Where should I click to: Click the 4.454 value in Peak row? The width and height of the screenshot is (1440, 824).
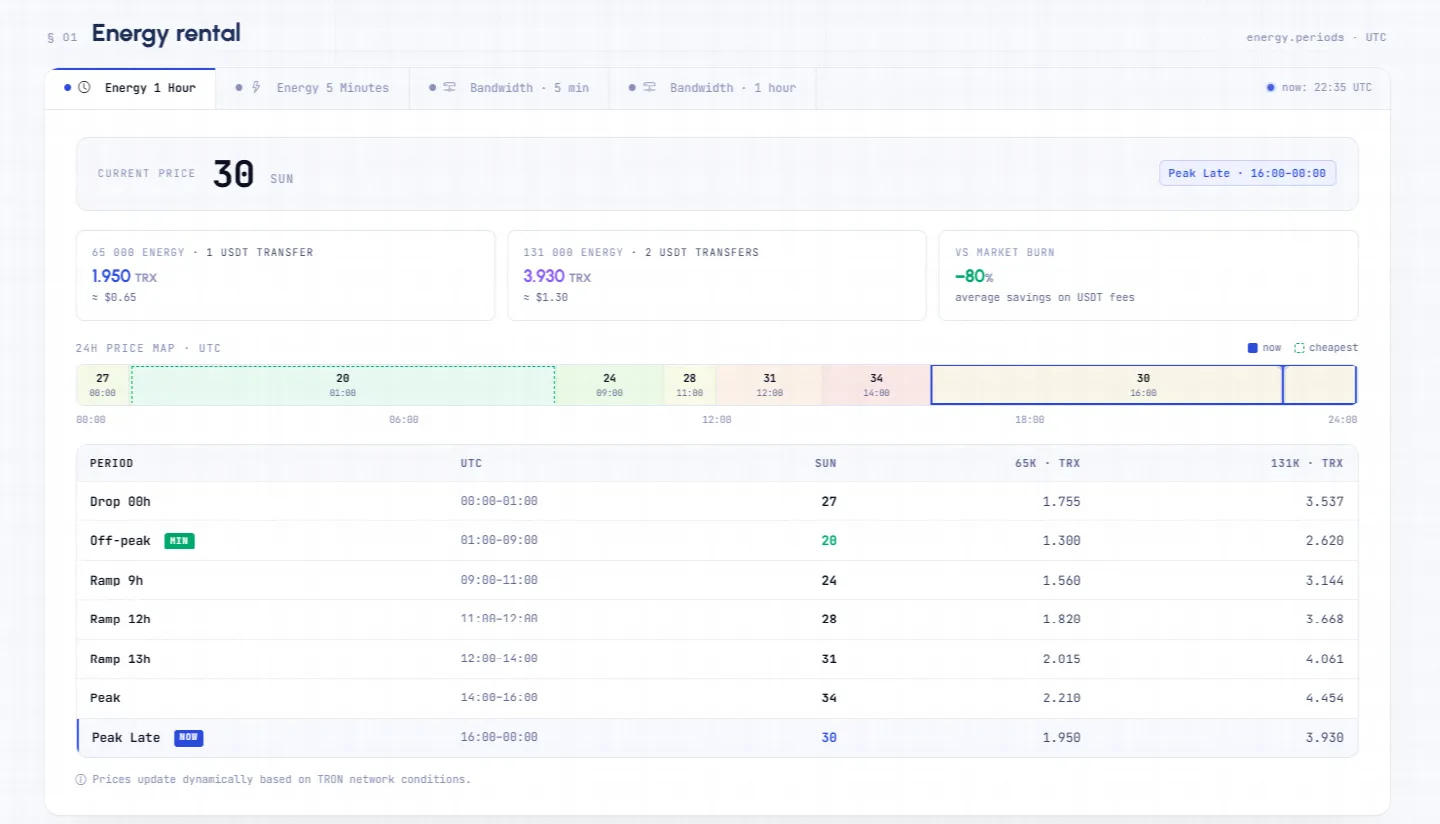pos(1325,698)
